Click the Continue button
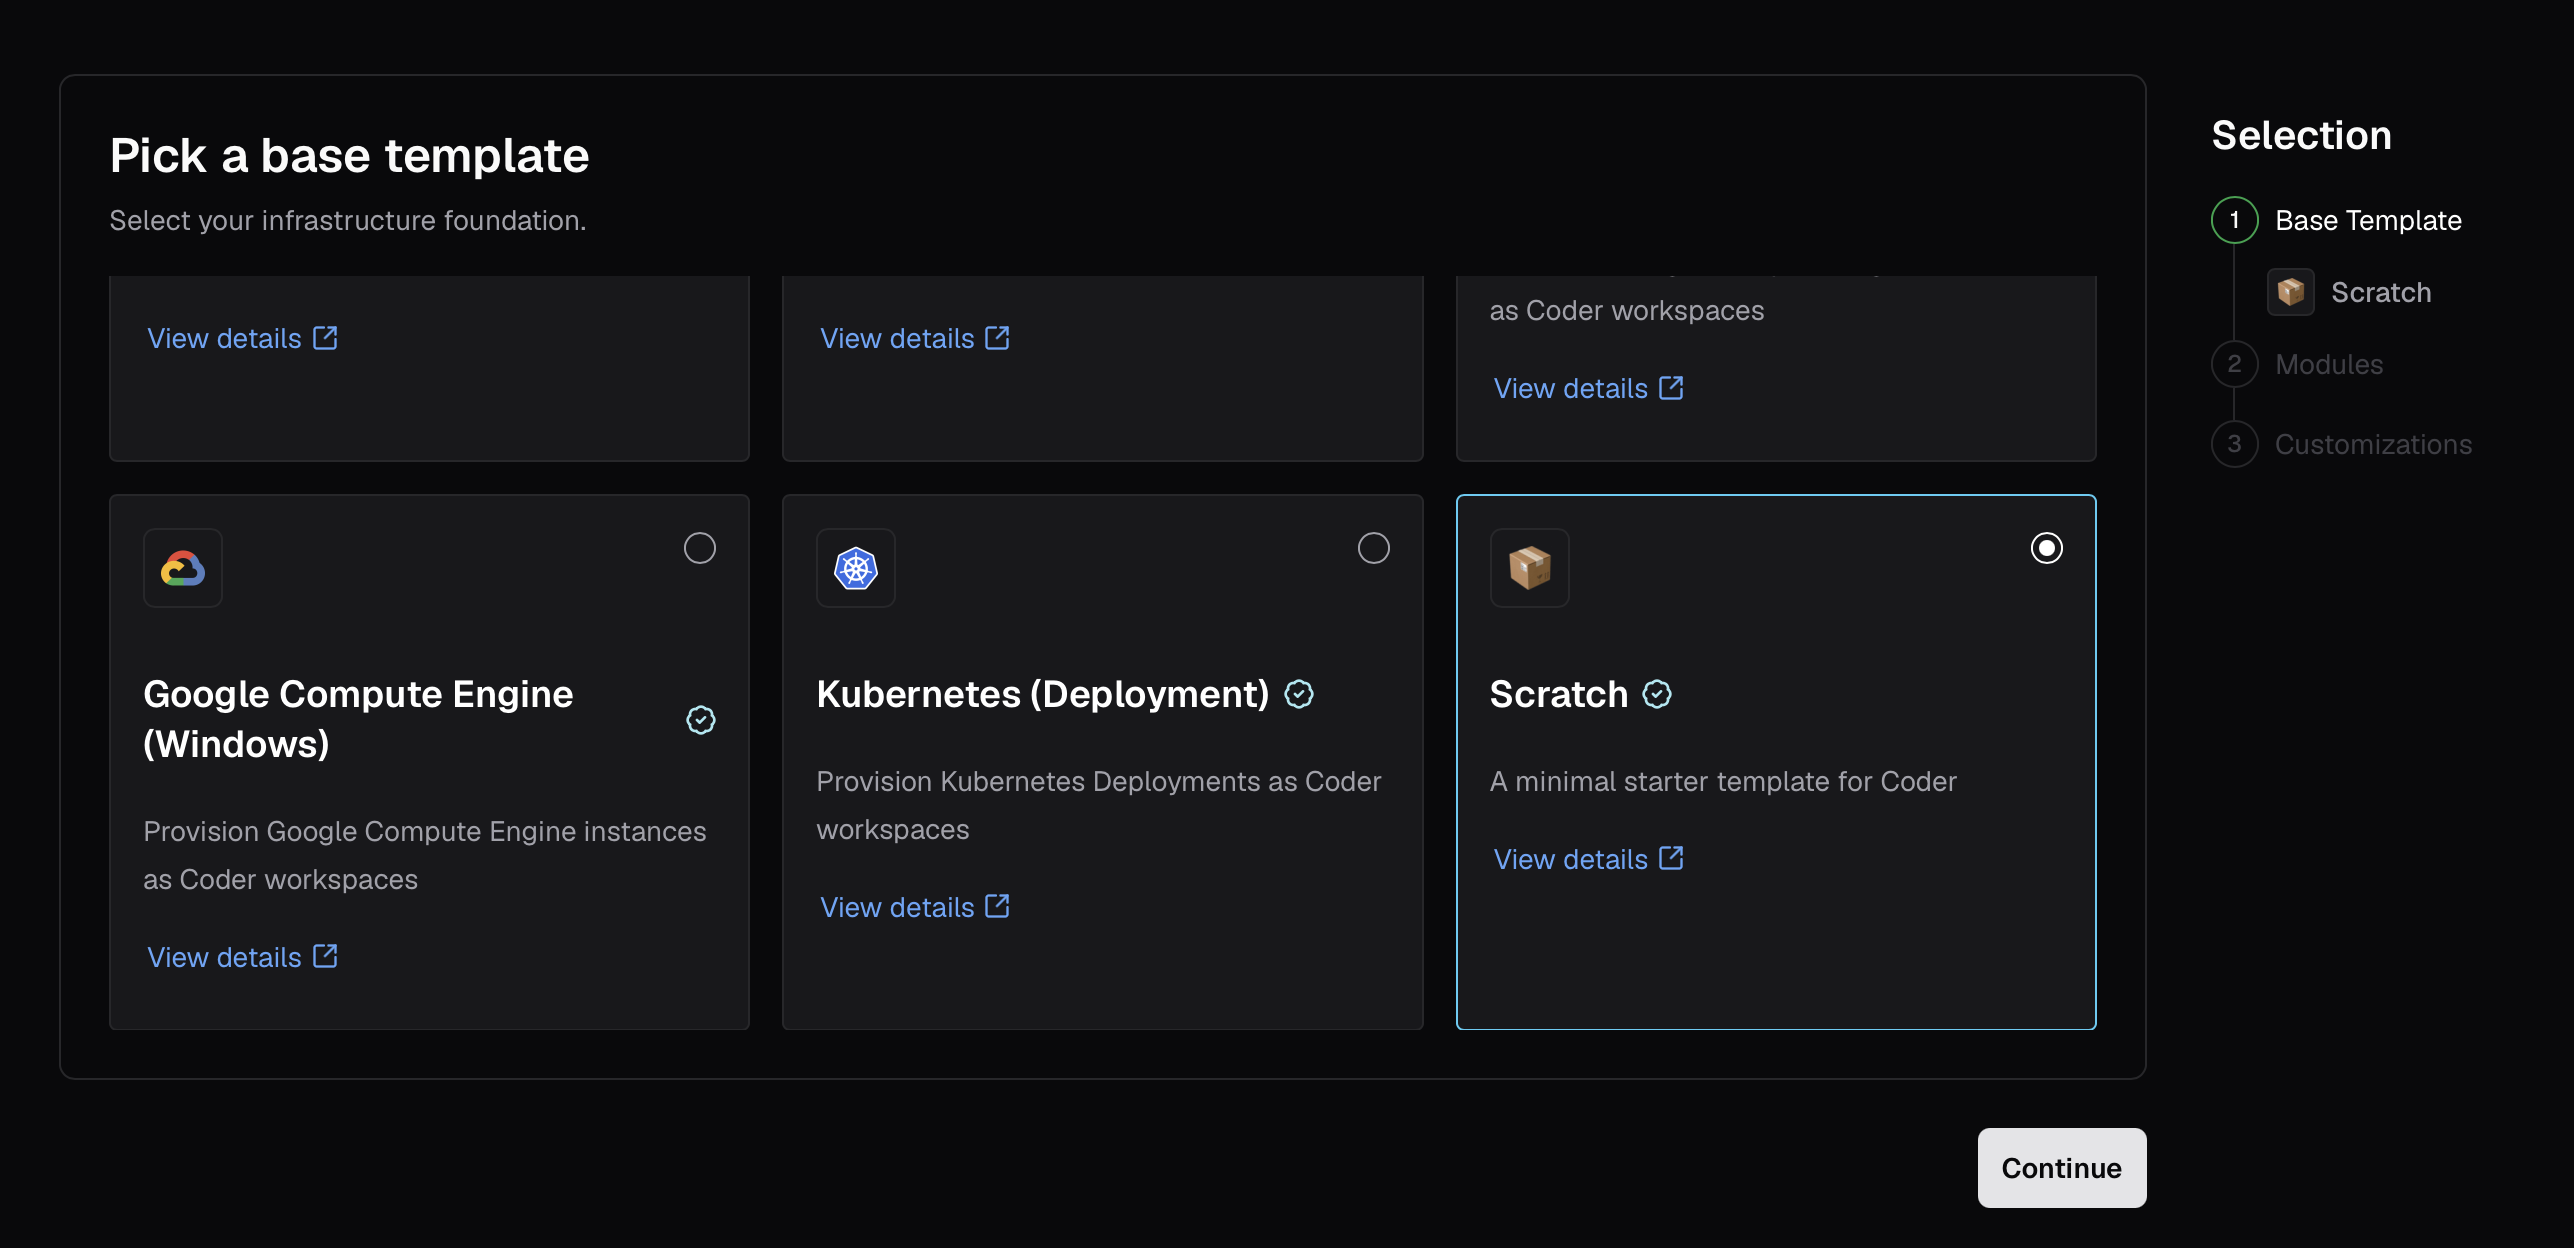Viewport: 2574px width, 1248px height. pyautogui.click(x=2062, y=1168)
